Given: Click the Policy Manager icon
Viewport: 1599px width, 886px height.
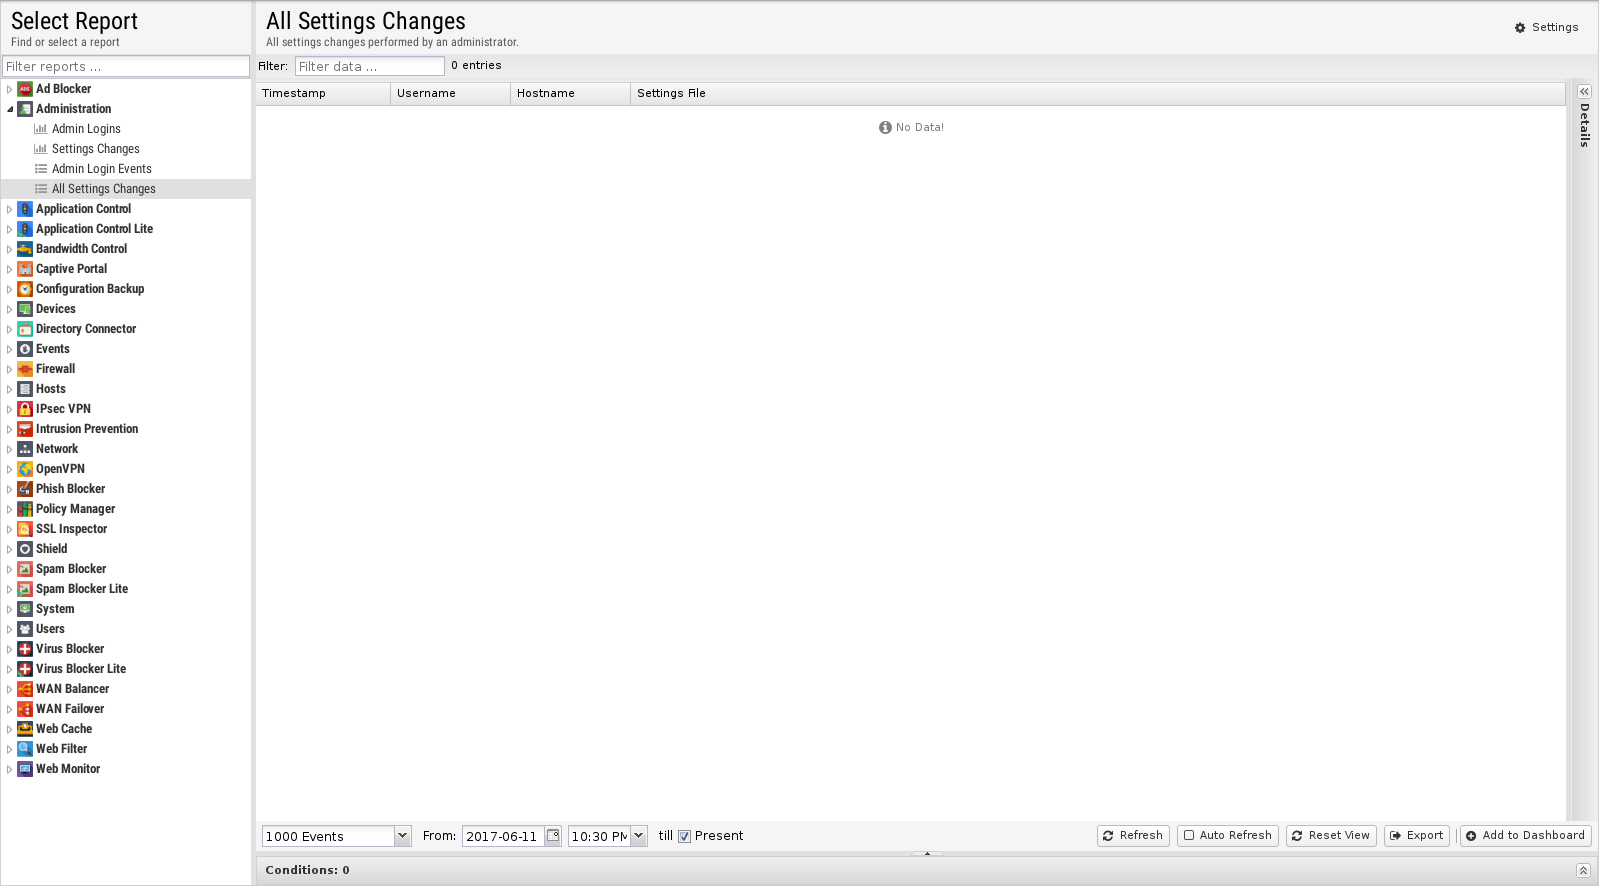Looking at the screenshot, I should [x=25, y=509].
